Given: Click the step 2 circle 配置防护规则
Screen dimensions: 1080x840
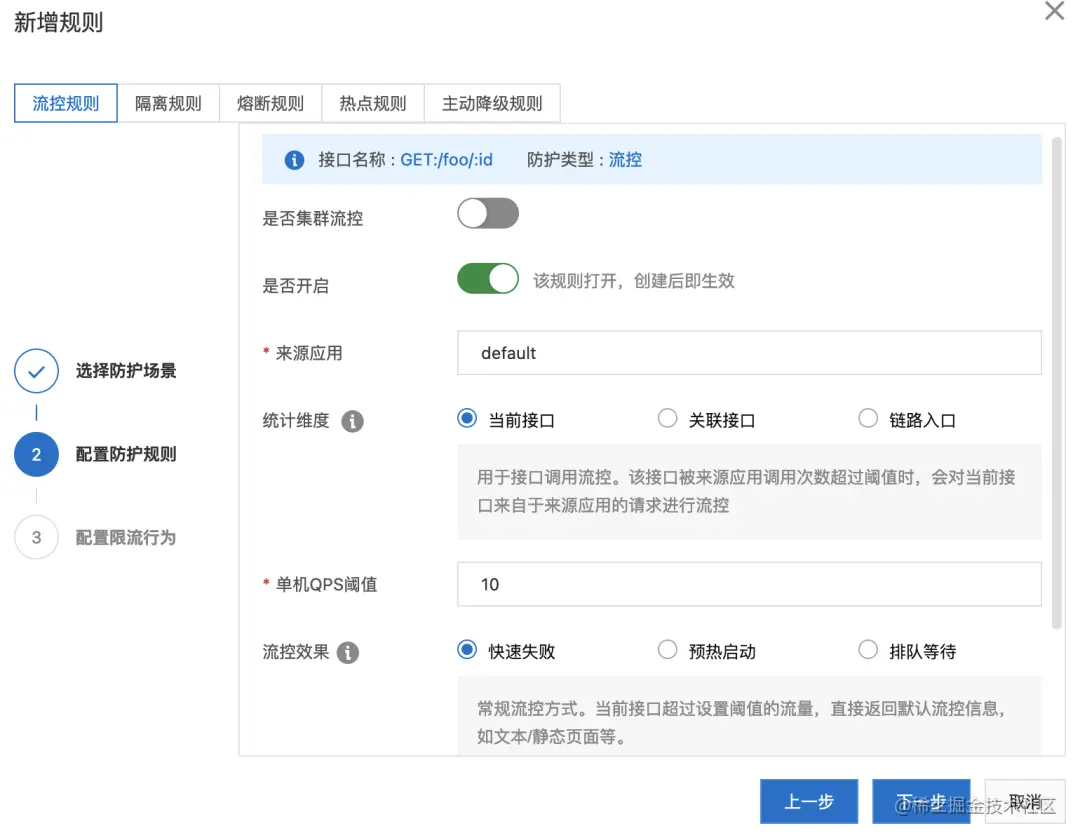Looking at the screenshot, I should point(37,454).
